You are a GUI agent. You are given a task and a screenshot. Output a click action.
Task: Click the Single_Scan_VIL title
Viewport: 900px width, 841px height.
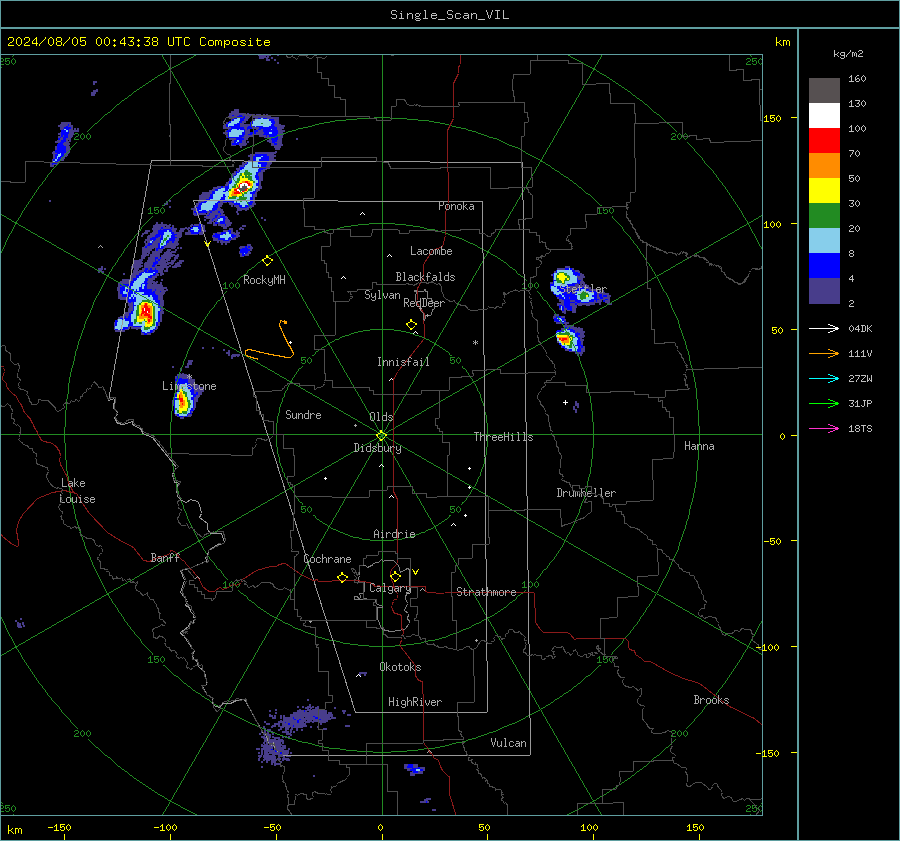(449, 15)
